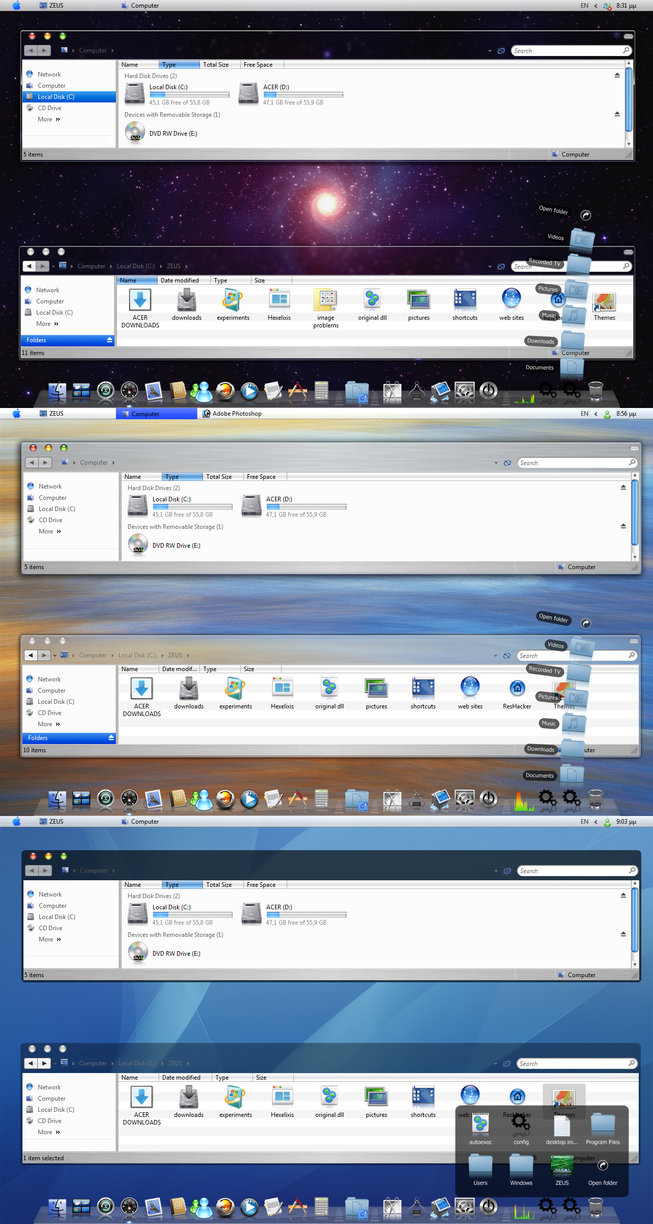Click the 8:31 clock in menu bar
The height and width of the screenshot is (1224, 653).
click(x=627, y=5)
